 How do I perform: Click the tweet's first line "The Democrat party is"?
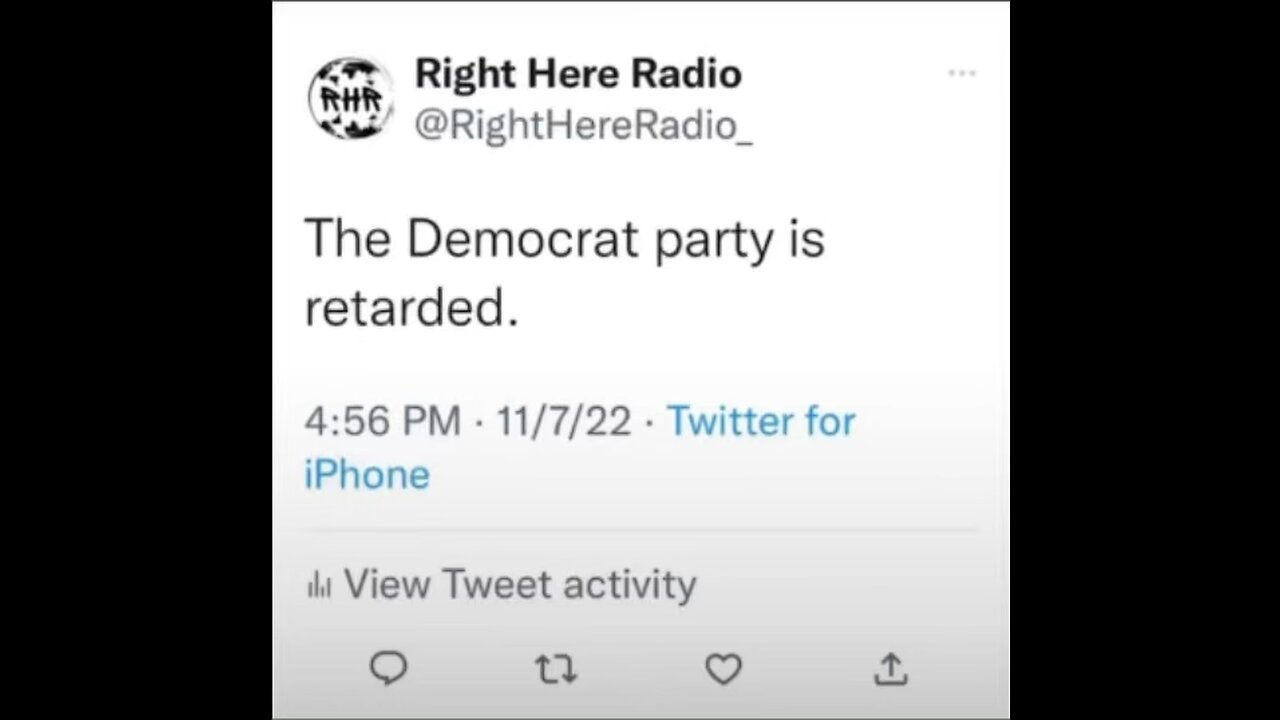[x=564, y=240]
